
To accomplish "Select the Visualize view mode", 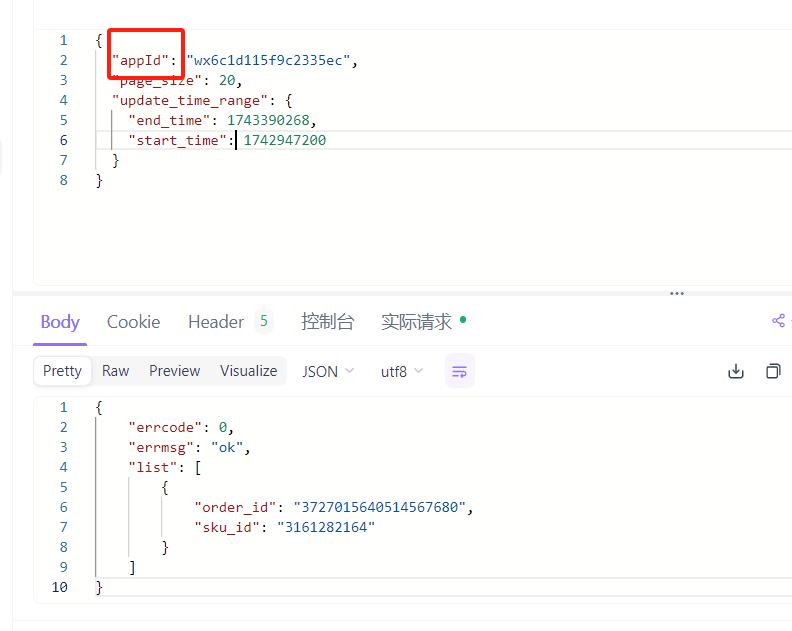I will click(249, 371).
